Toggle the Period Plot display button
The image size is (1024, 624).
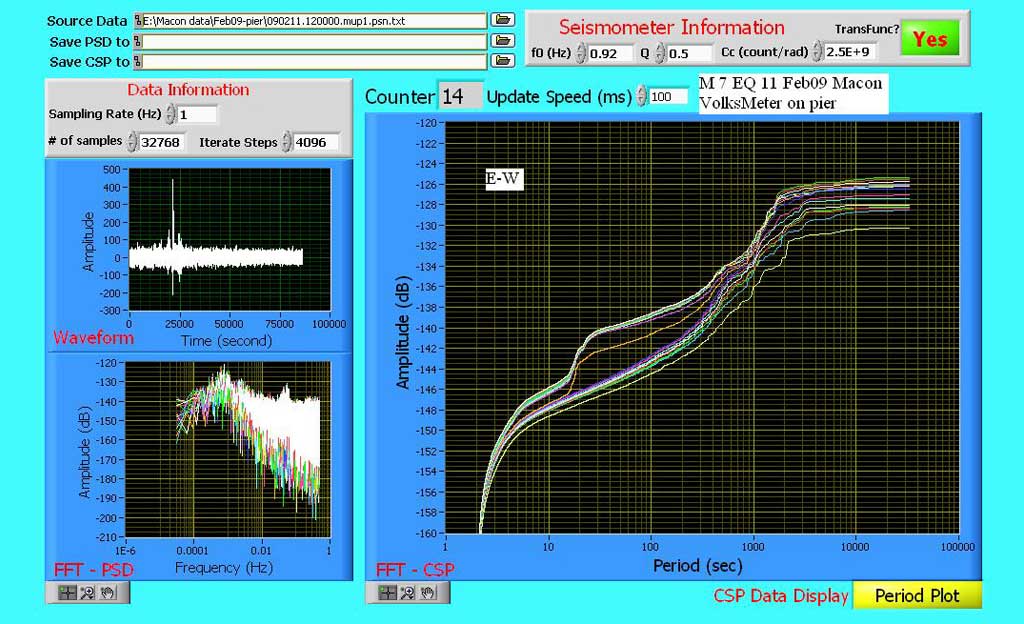pos(917,595)
